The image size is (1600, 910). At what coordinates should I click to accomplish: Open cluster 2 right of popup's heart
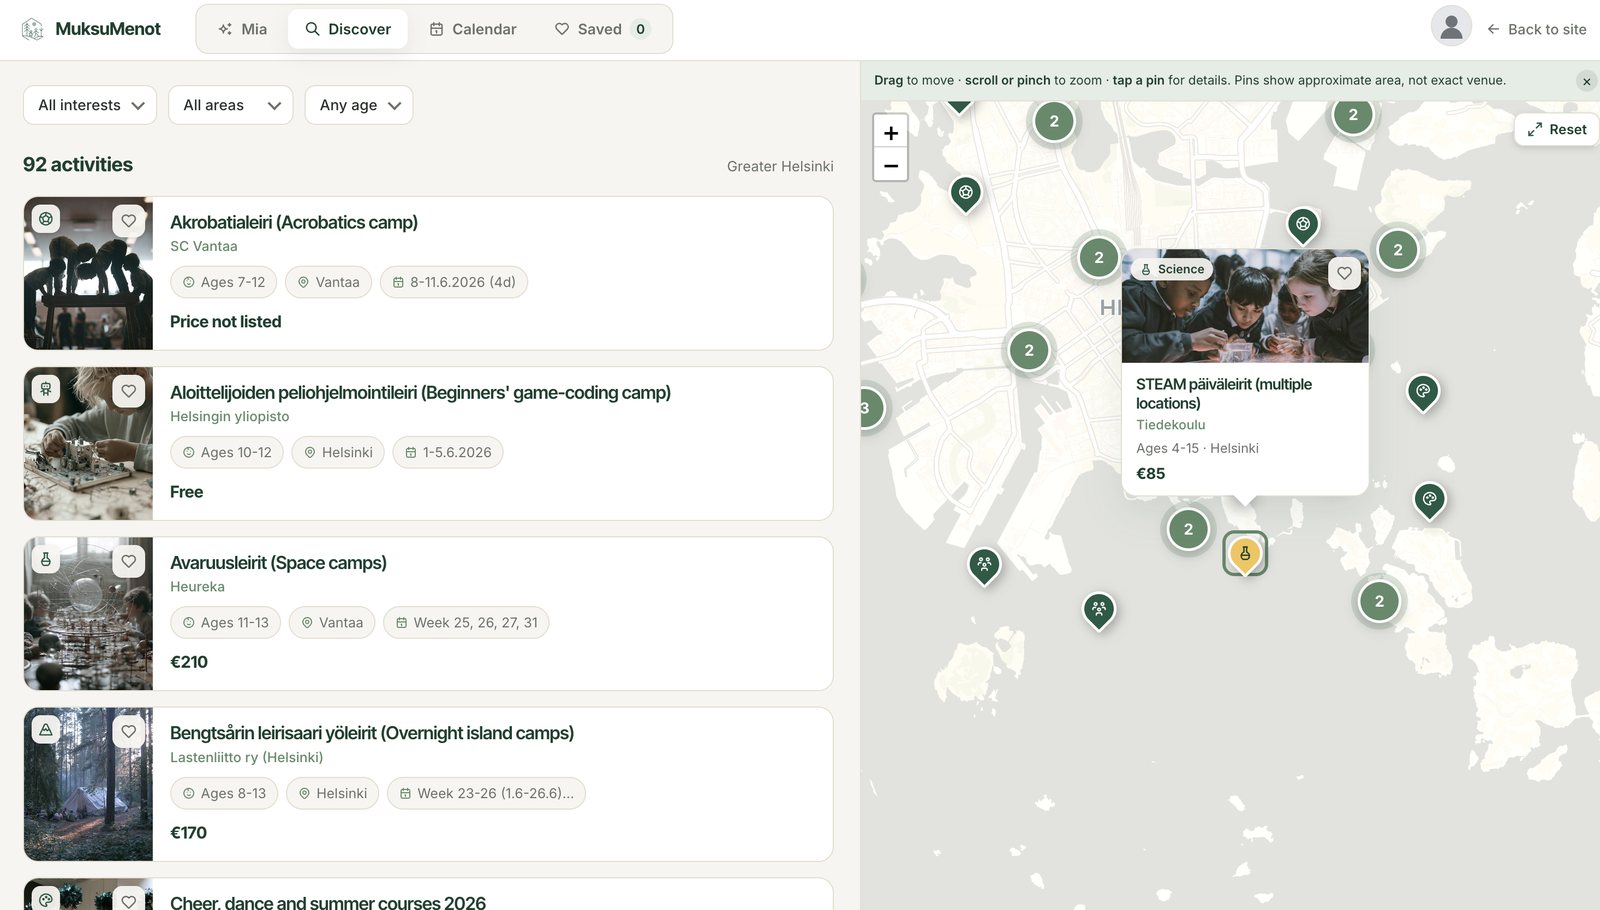[1398, 250]
